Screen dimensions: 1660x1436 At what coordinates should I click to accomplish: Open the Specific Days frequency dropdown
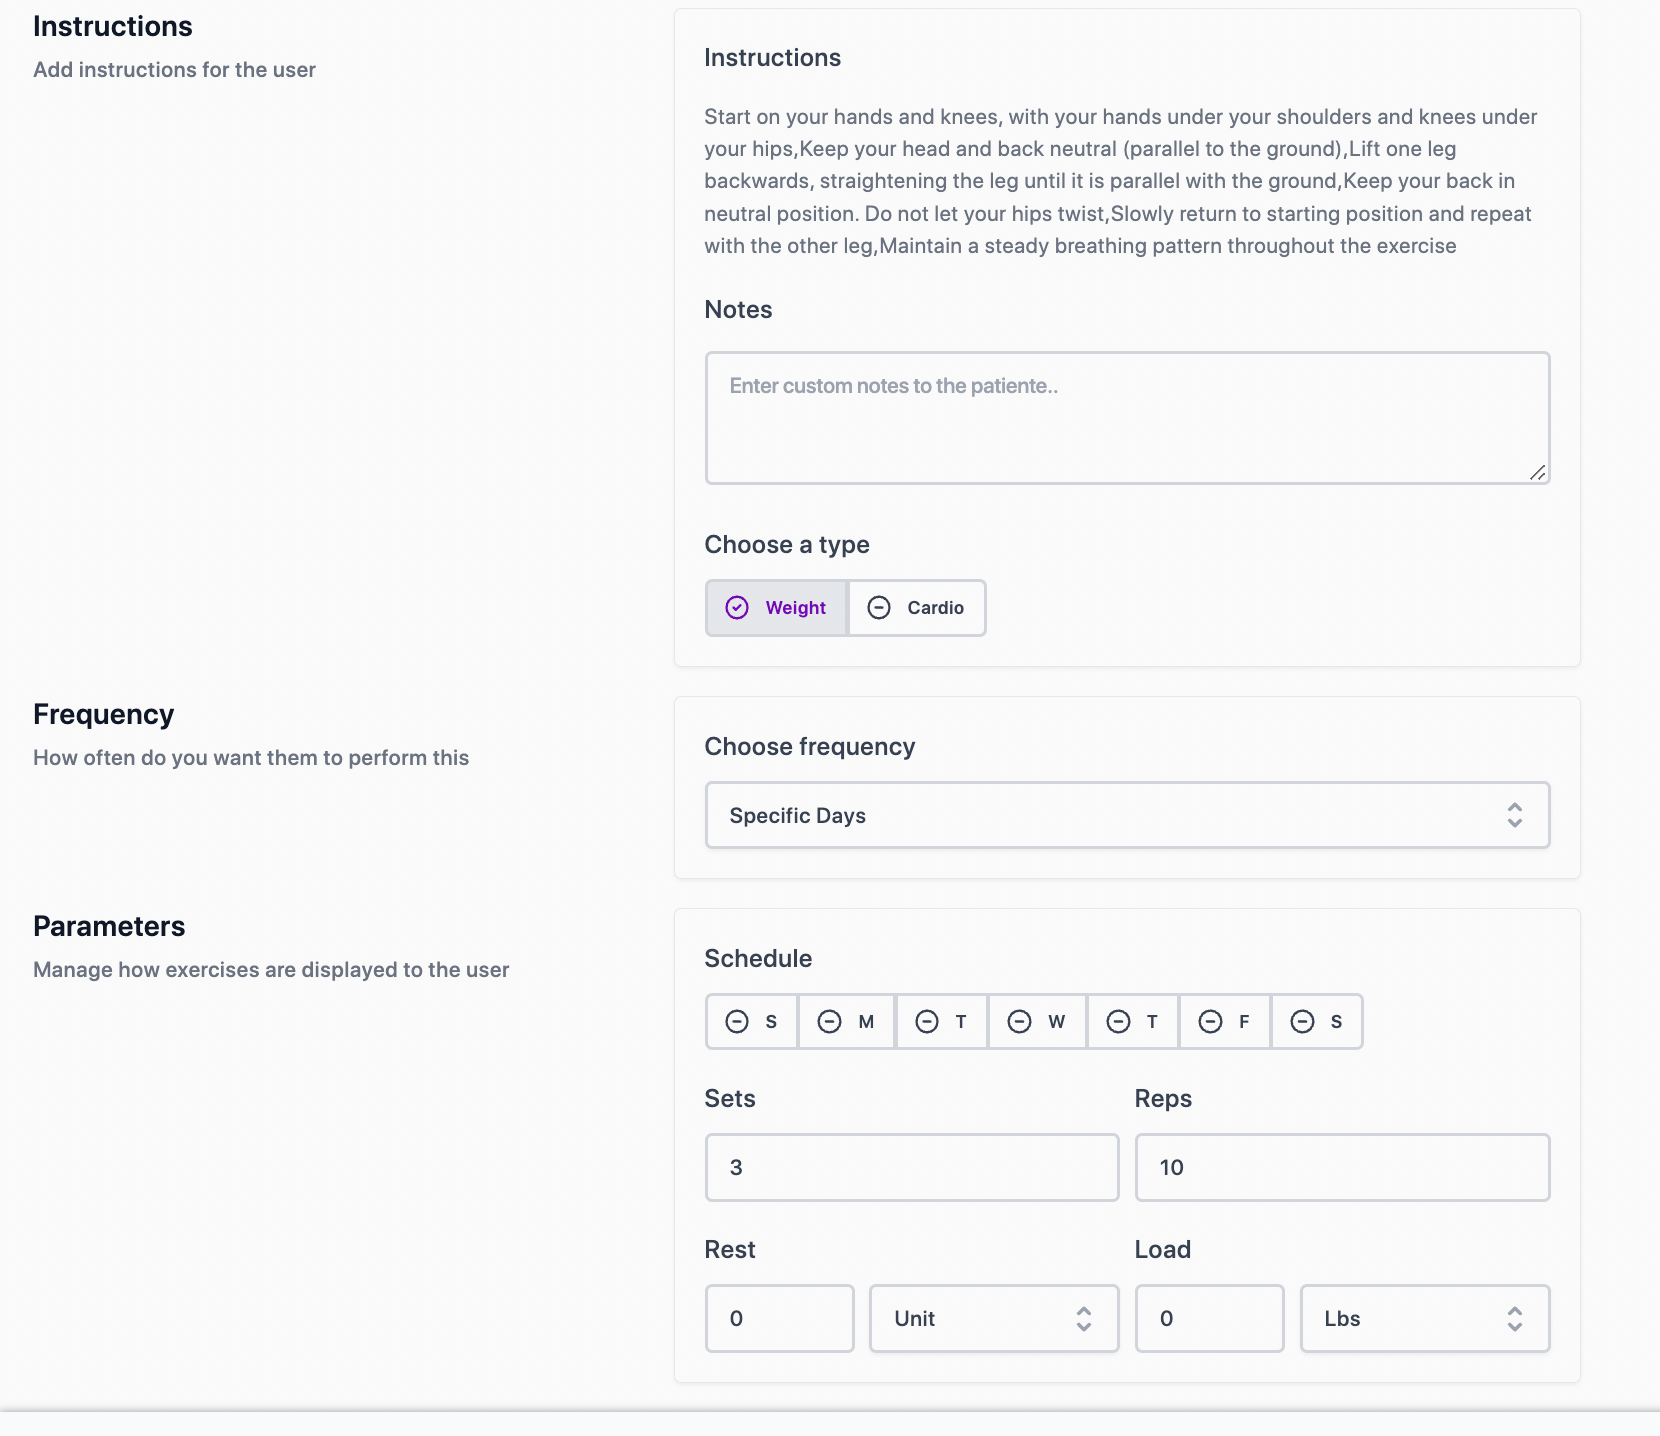(x=1127, y=815)
